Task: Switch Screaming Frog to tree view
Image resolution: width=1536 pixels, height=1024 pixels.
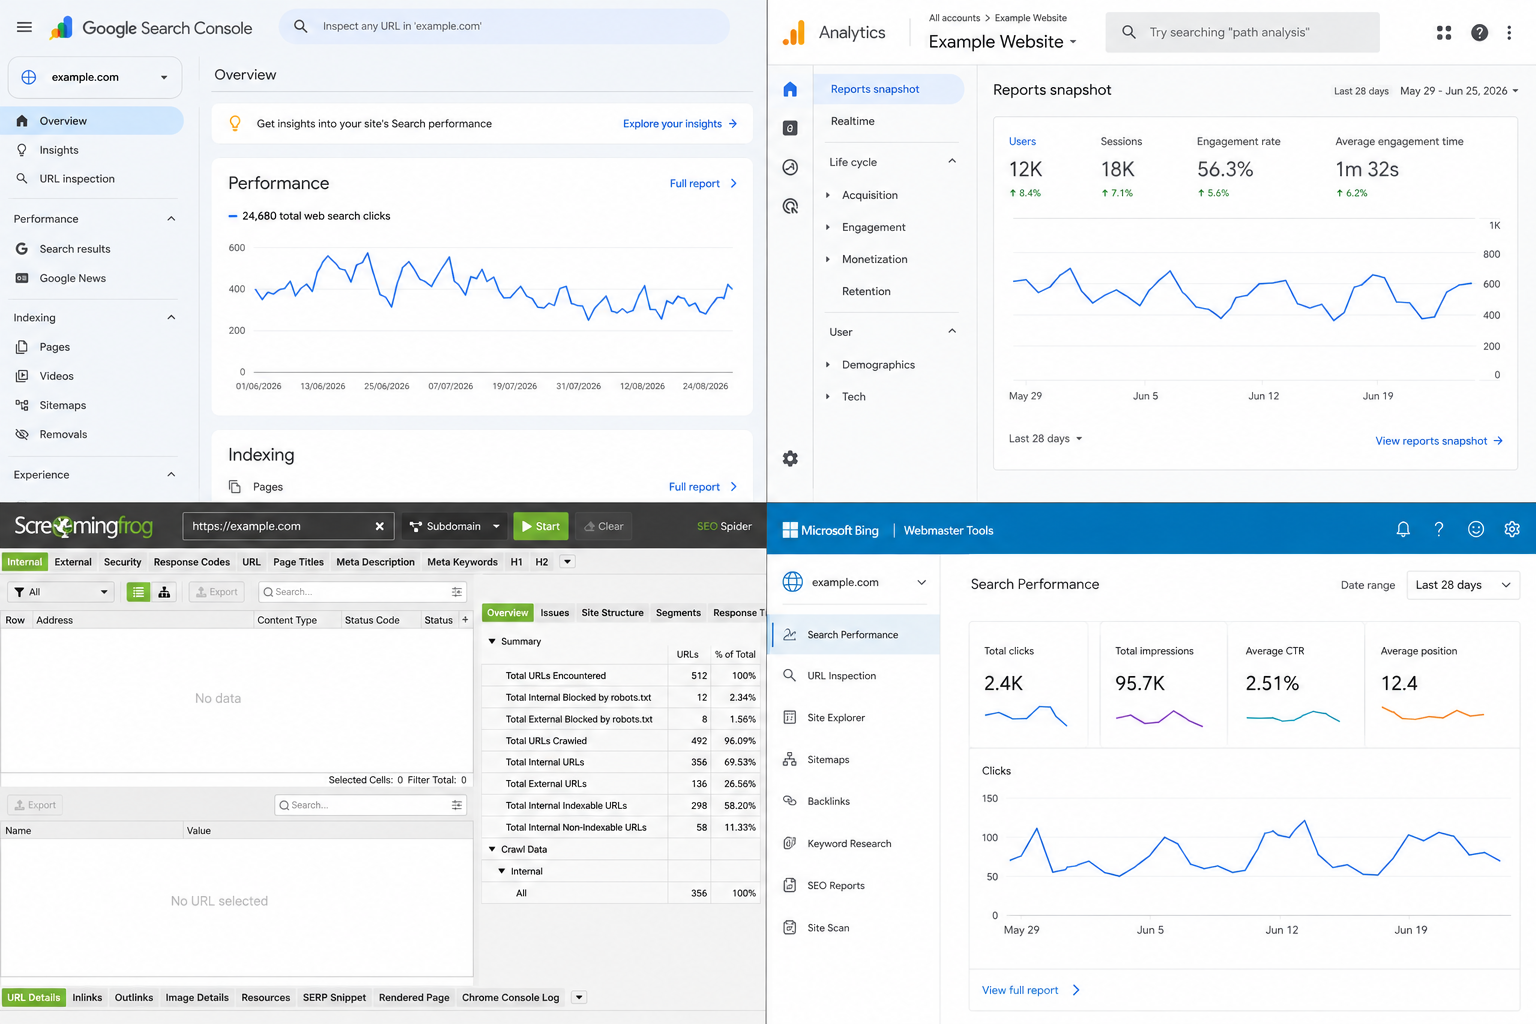Action: 164,592
